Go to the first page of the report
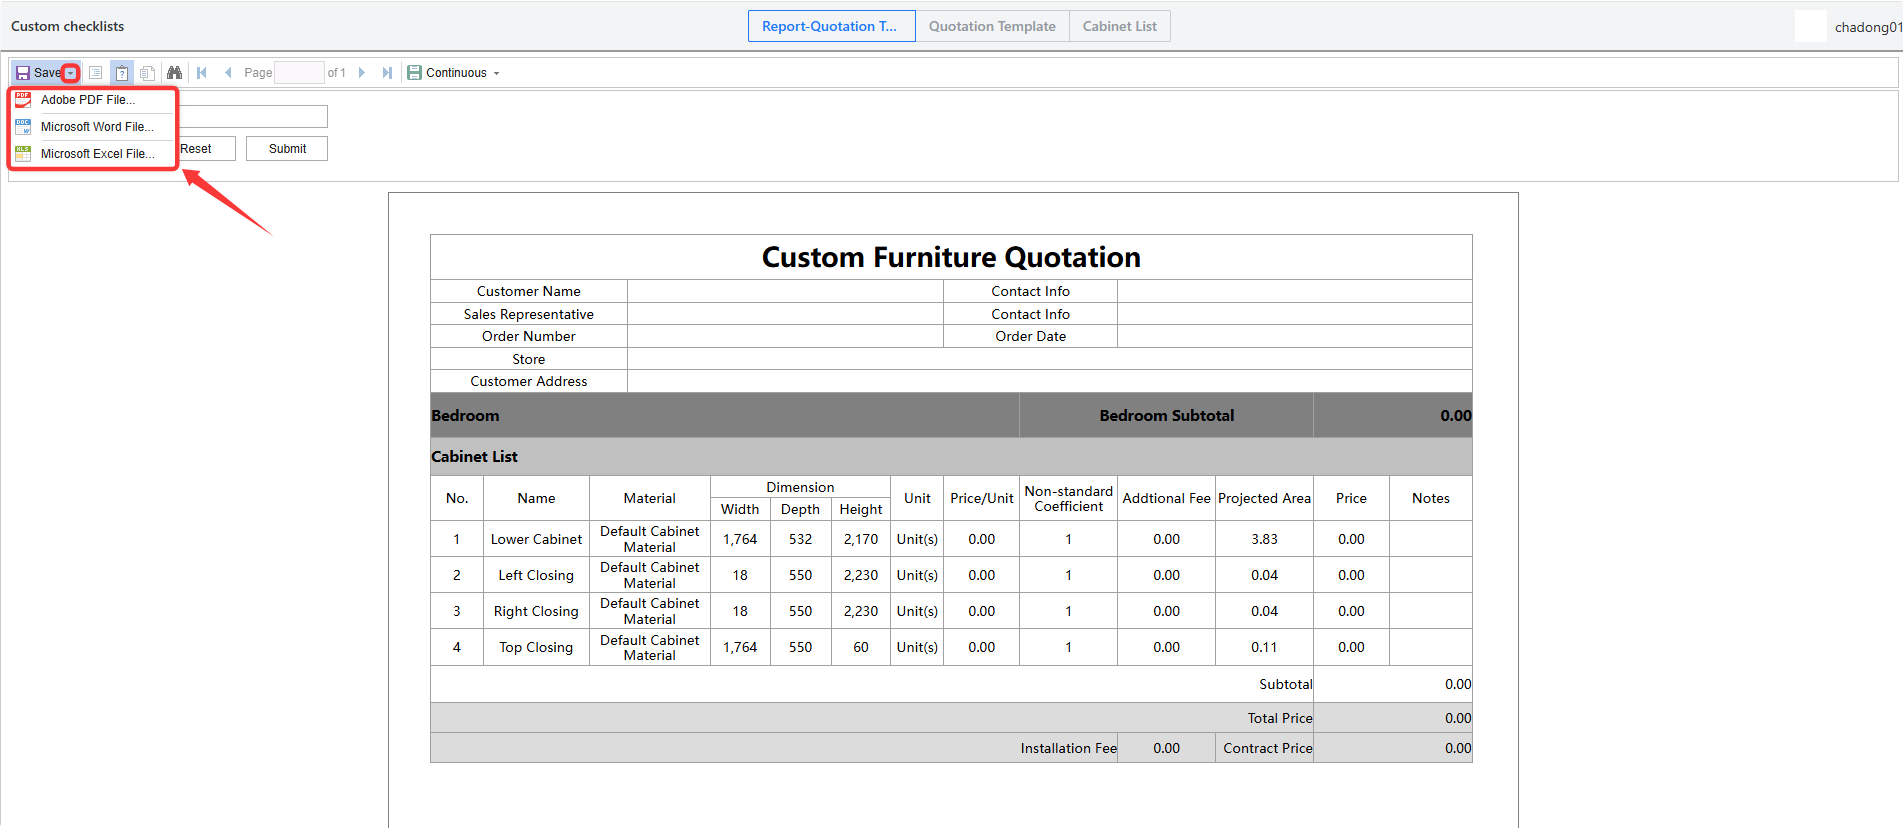The image size is (1903, 828). pyautogui.click(x=202, y=73)
